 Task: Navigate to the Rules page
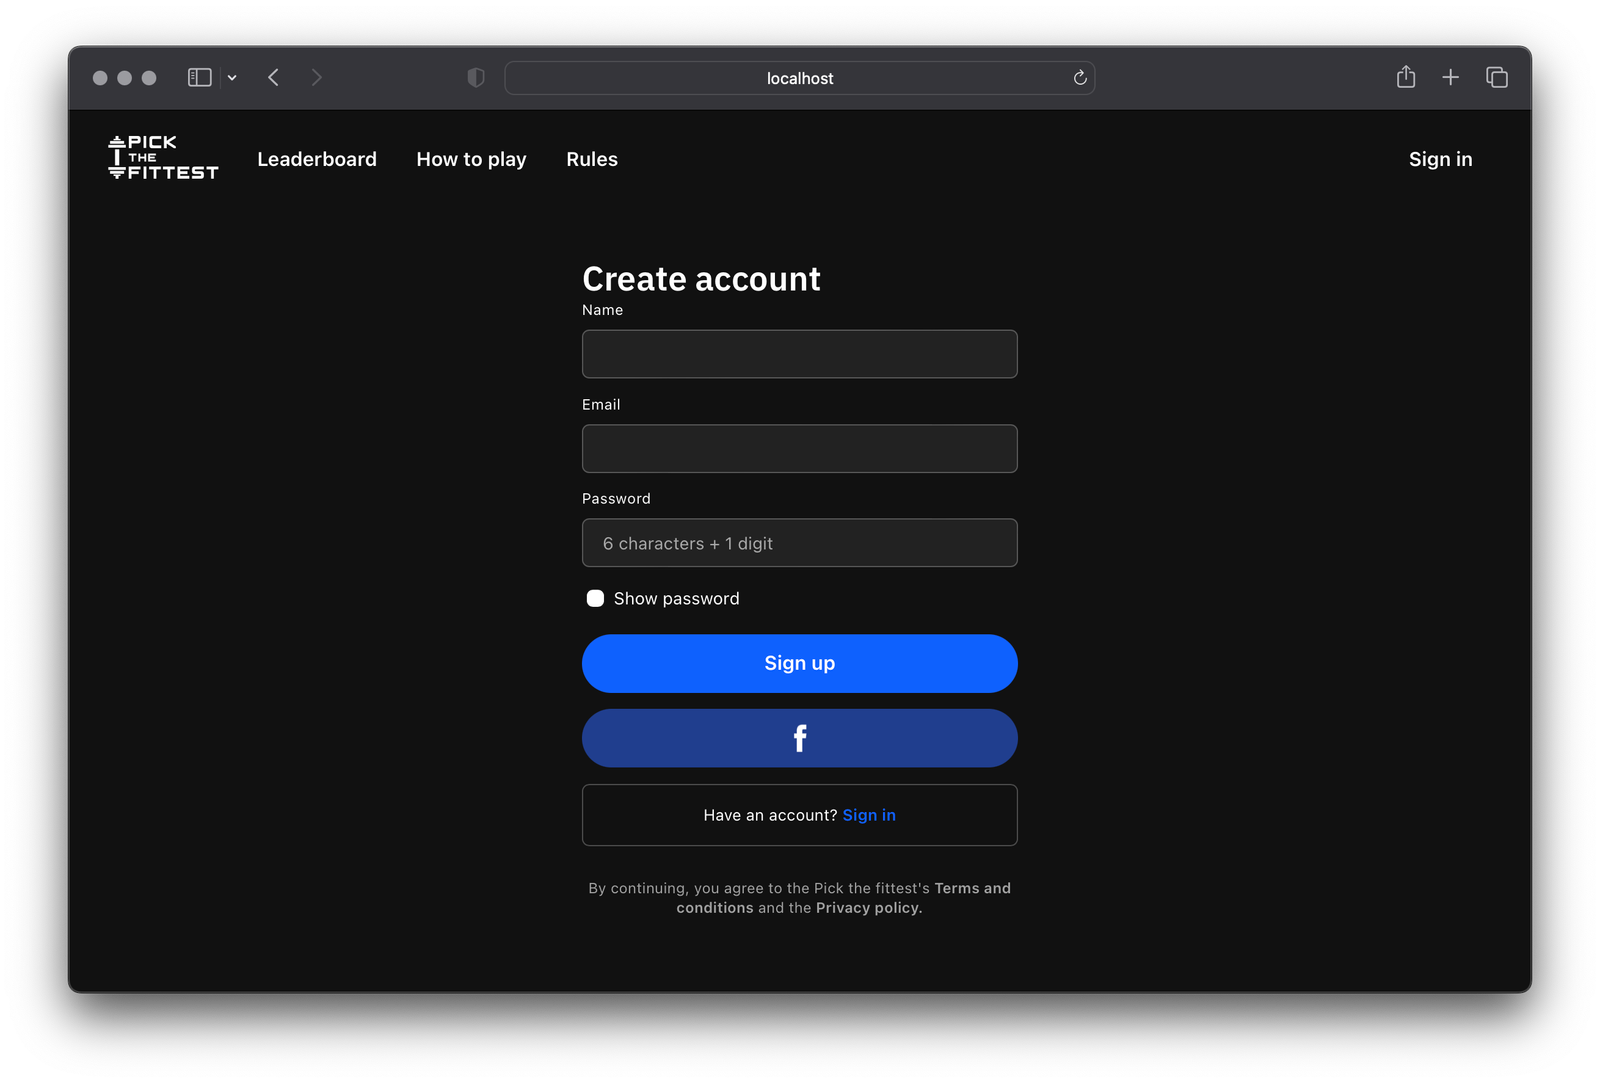coord(592,159)
